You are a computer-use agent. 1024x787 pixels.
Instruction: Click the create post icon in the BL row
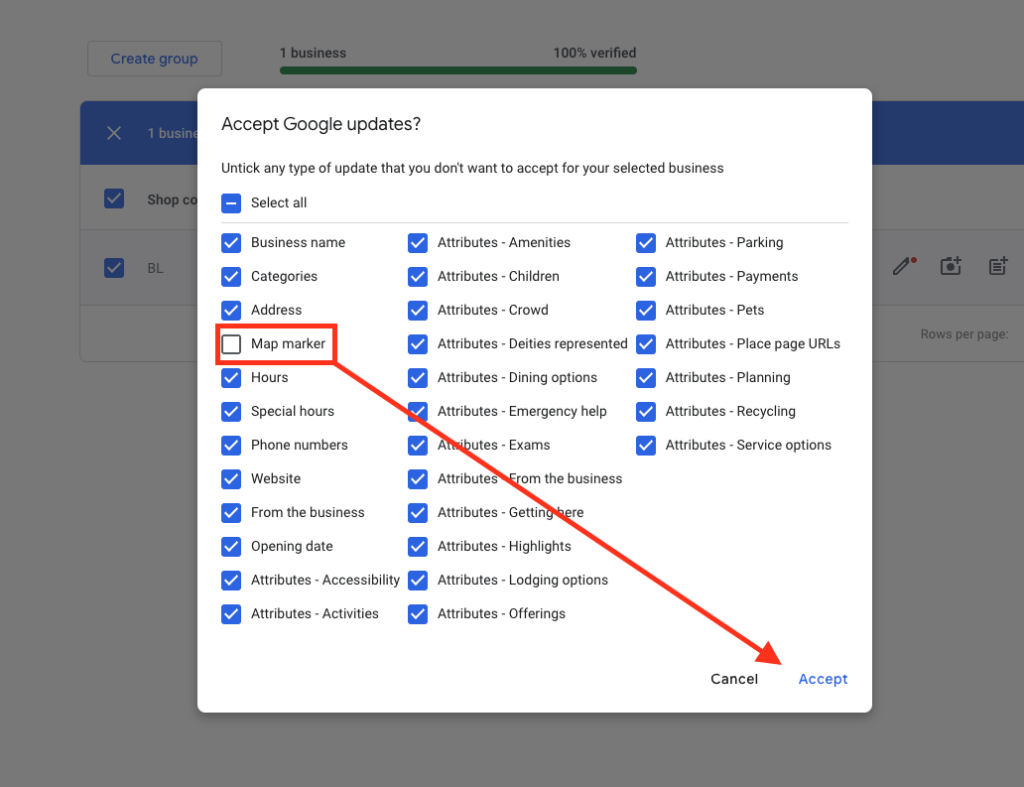pyautogui.click(x=998, y=266)
